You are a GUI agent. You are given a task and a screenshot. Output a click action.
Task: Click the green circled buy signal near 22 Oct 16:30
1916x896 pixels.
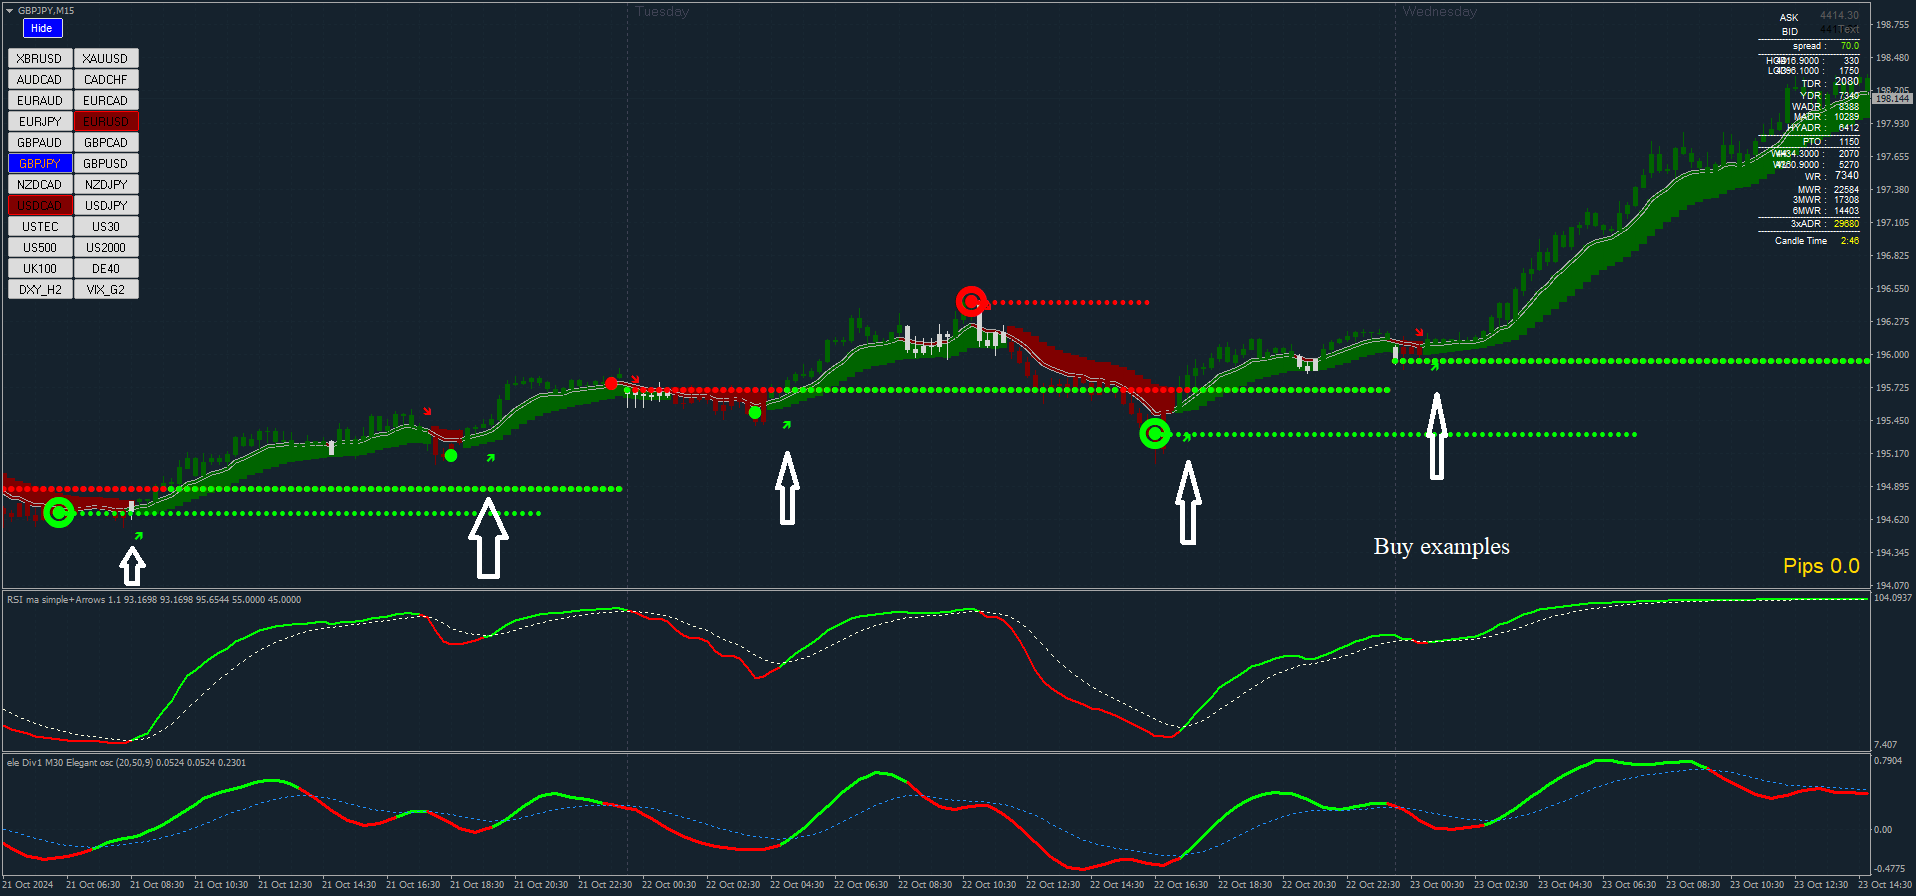coord(1155,434)
